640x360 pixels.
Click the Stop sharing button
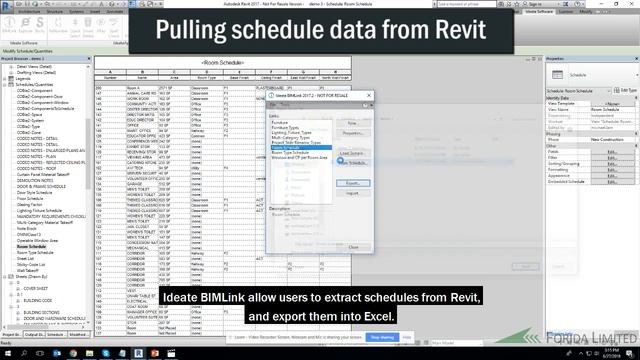[x=382, y=337]
